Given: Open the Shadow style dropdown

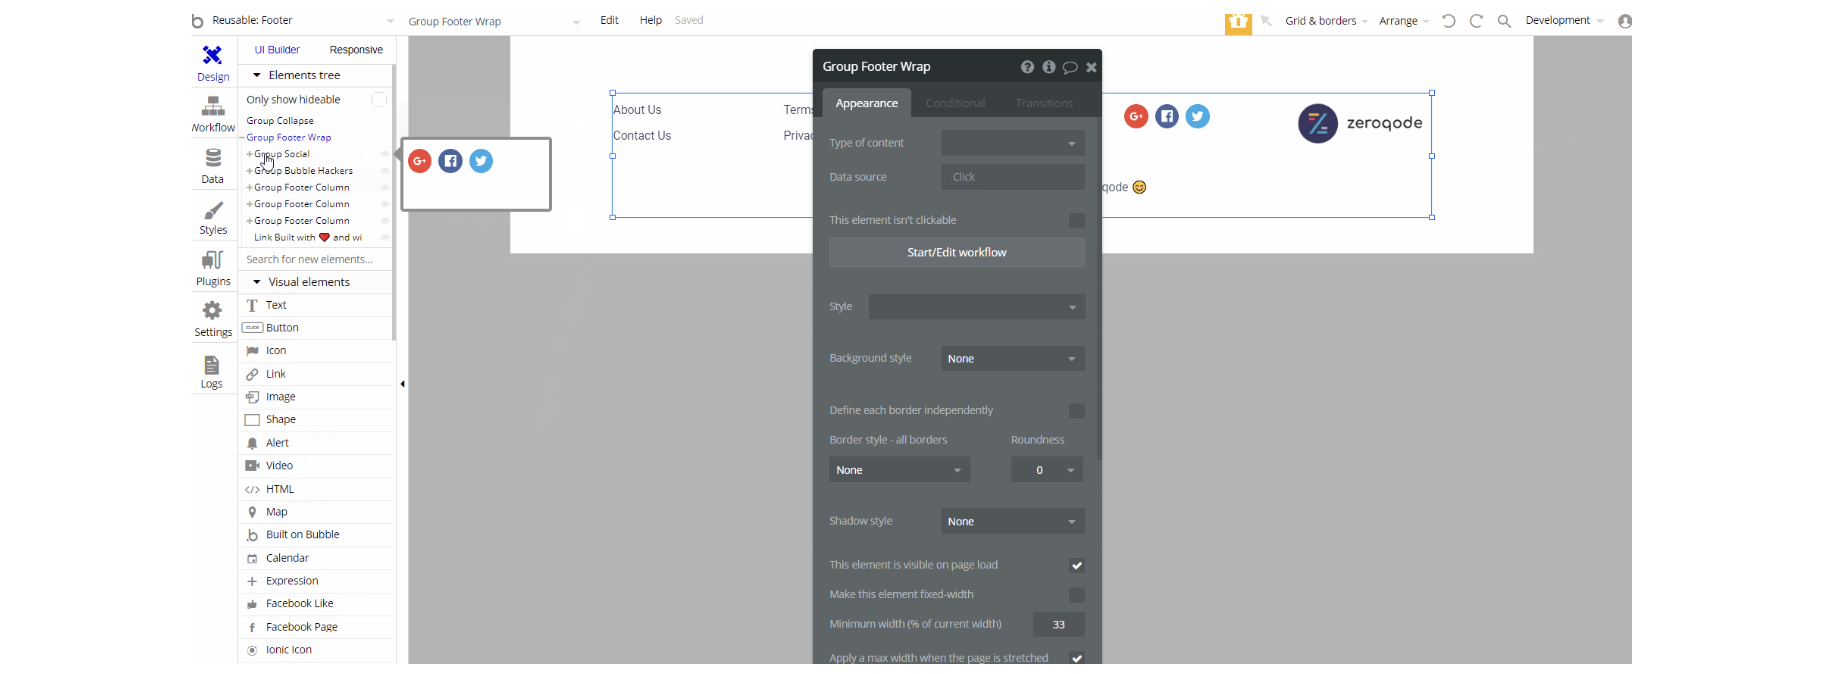Looking at the screenshot, I should coord(1013,521).
